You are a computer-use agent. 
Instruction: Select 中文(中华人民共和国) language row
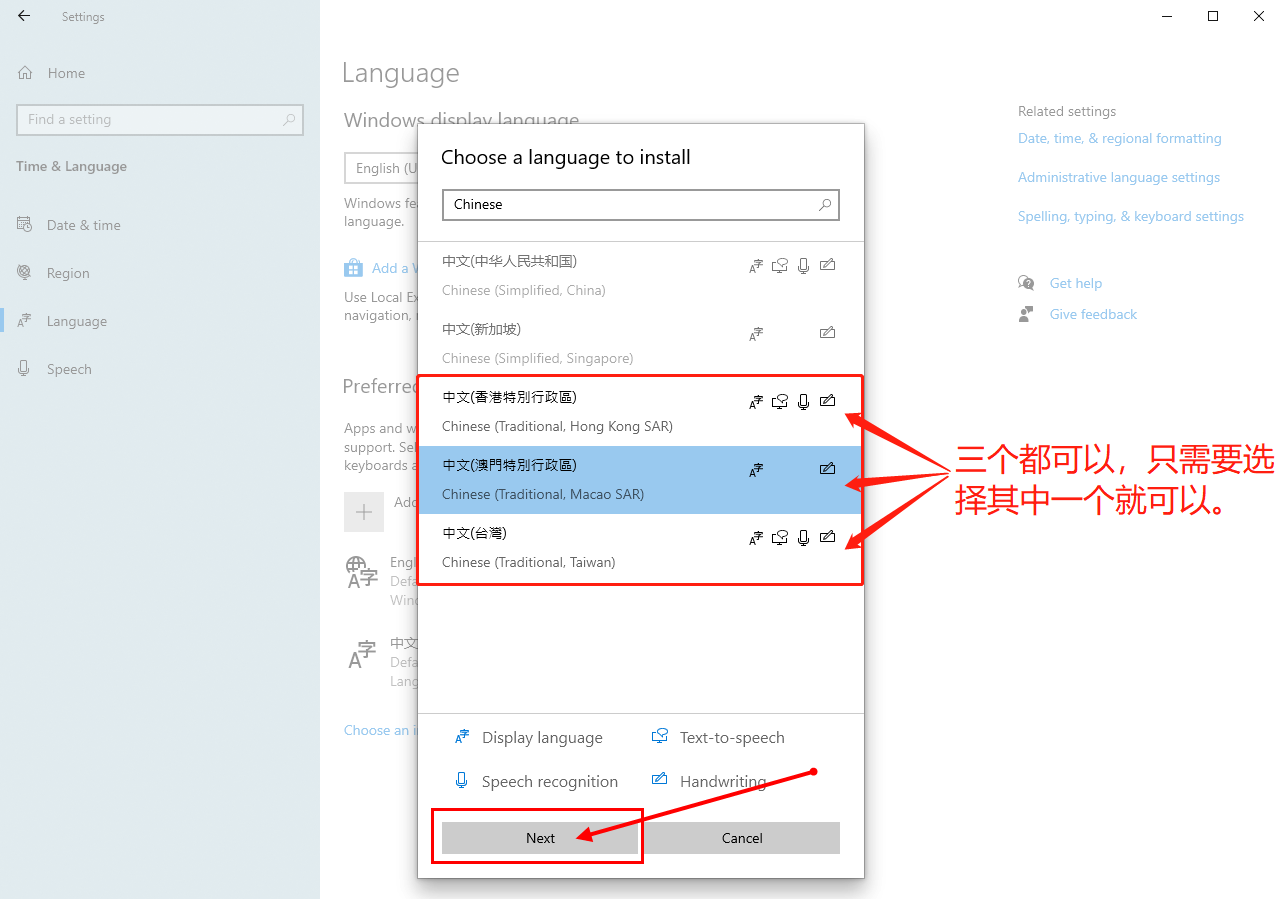tap(641, 276)
